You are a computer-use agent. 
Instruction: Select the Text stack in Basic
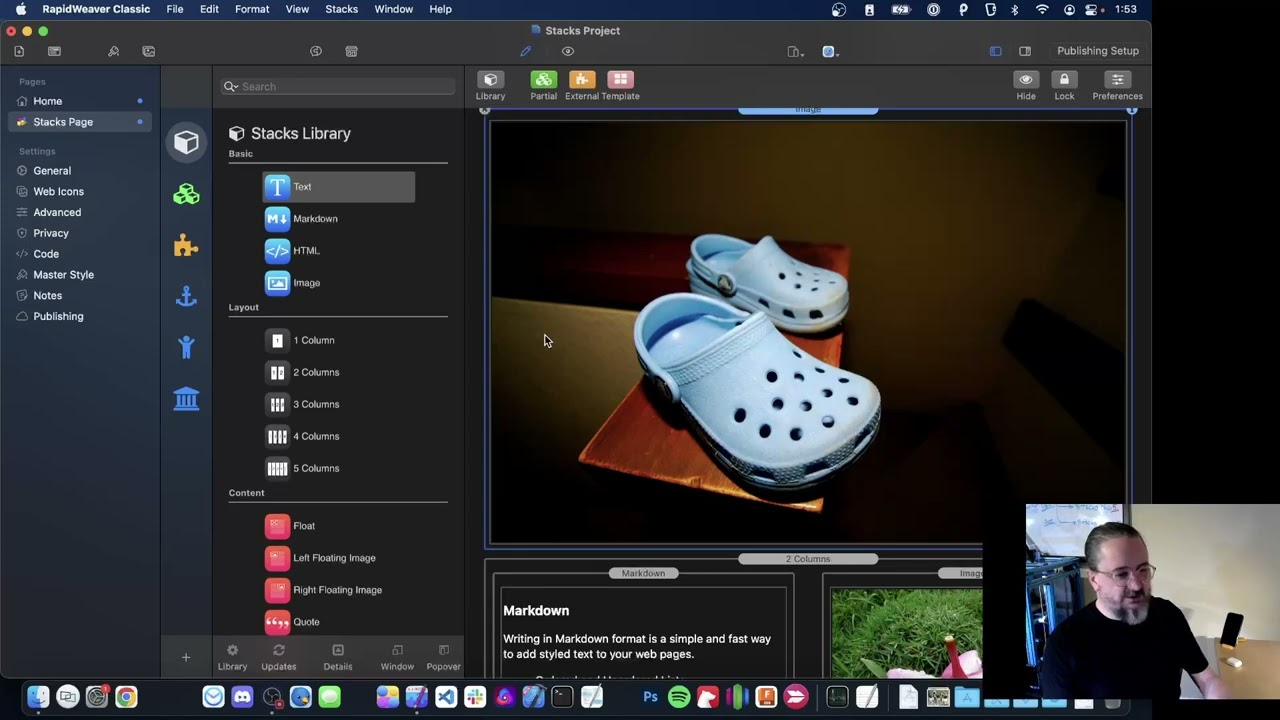338,187
